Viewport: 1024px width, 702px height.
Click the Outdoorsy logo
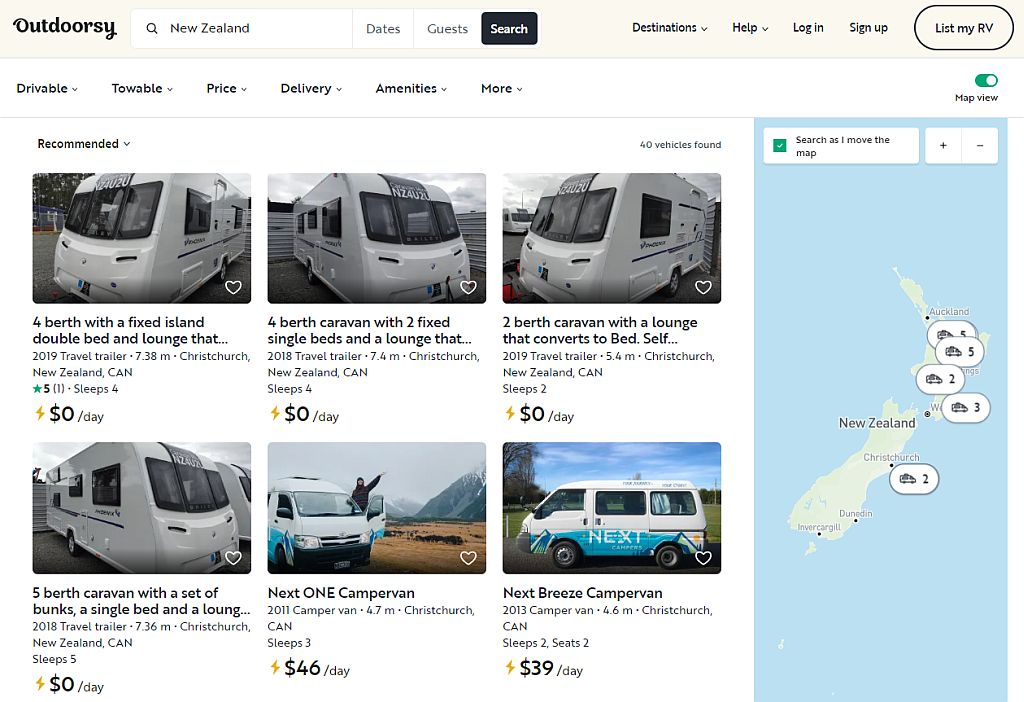(x=64, y=27)
